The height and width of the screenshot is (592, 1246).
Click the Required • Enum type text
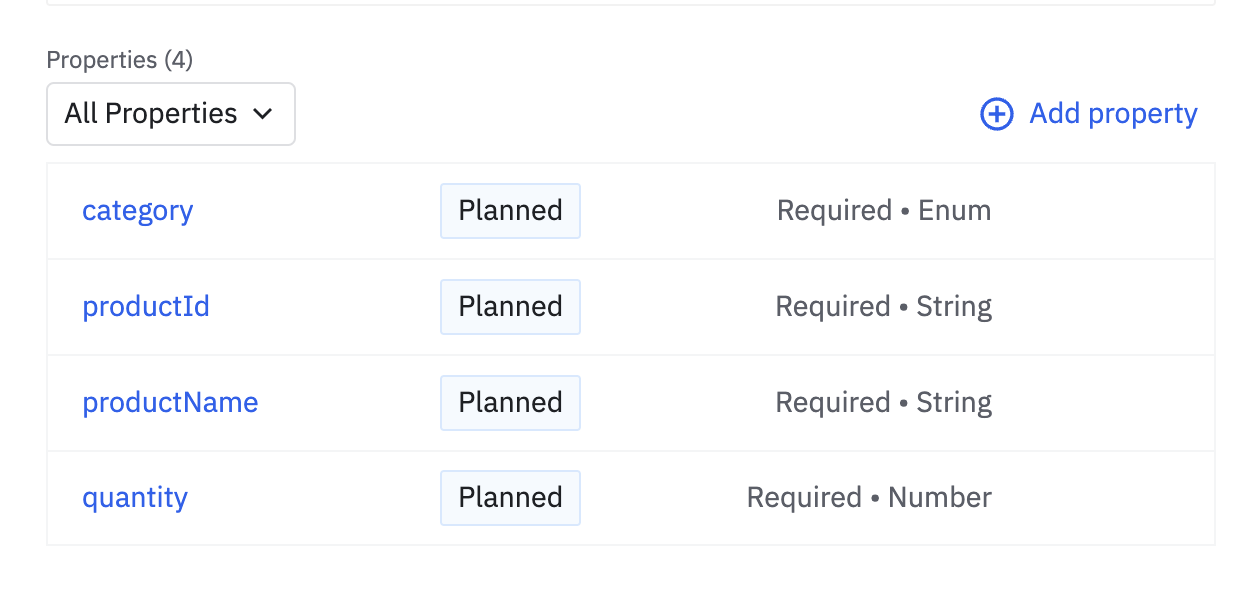[x=884, y=211]
